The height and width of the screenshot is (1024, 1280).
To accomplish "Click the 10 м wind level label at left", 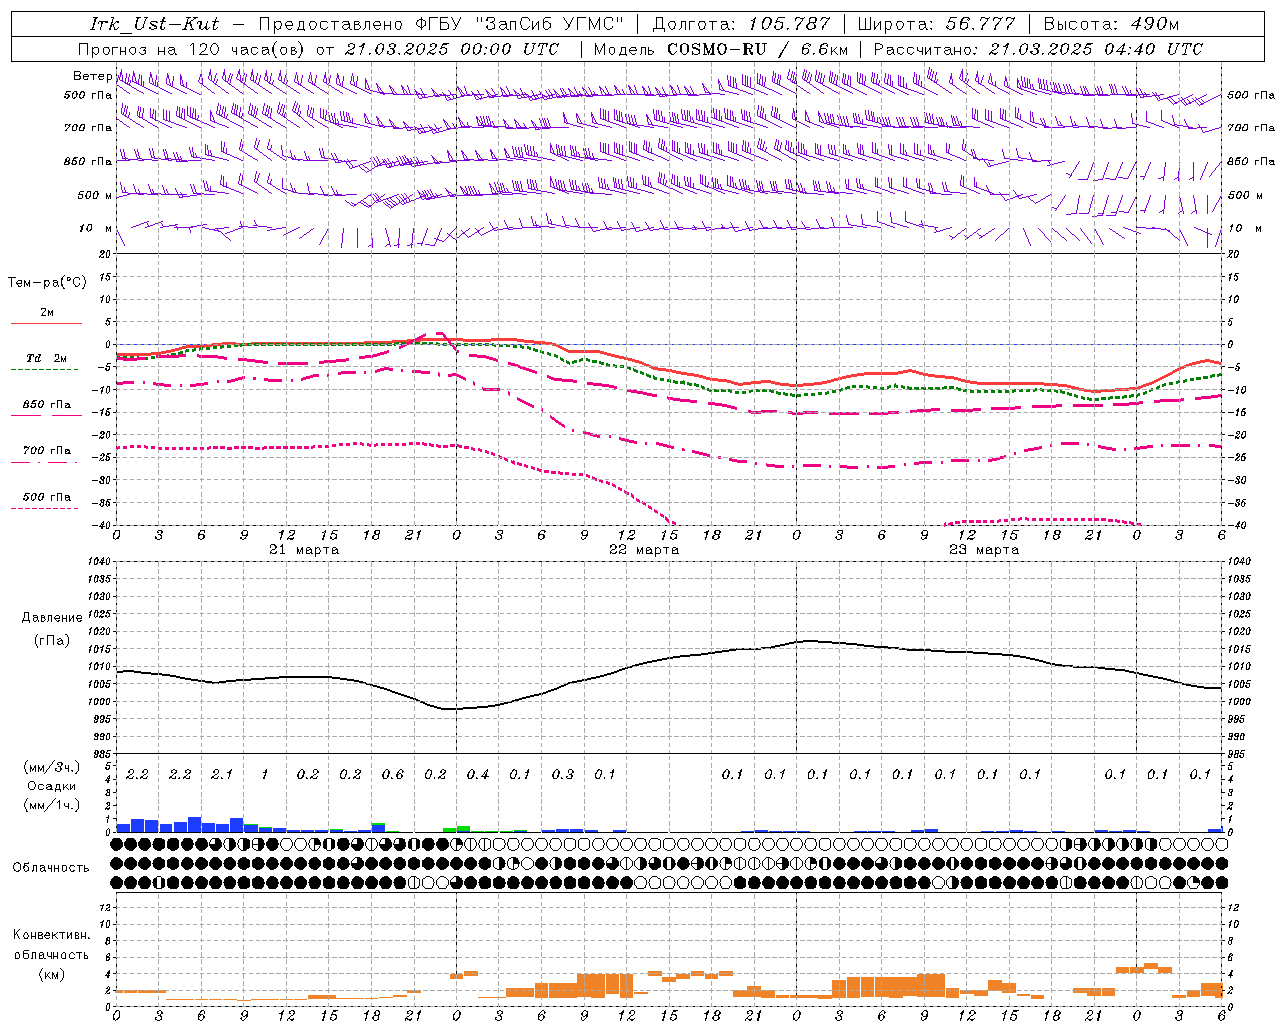I will pos(96,229).
